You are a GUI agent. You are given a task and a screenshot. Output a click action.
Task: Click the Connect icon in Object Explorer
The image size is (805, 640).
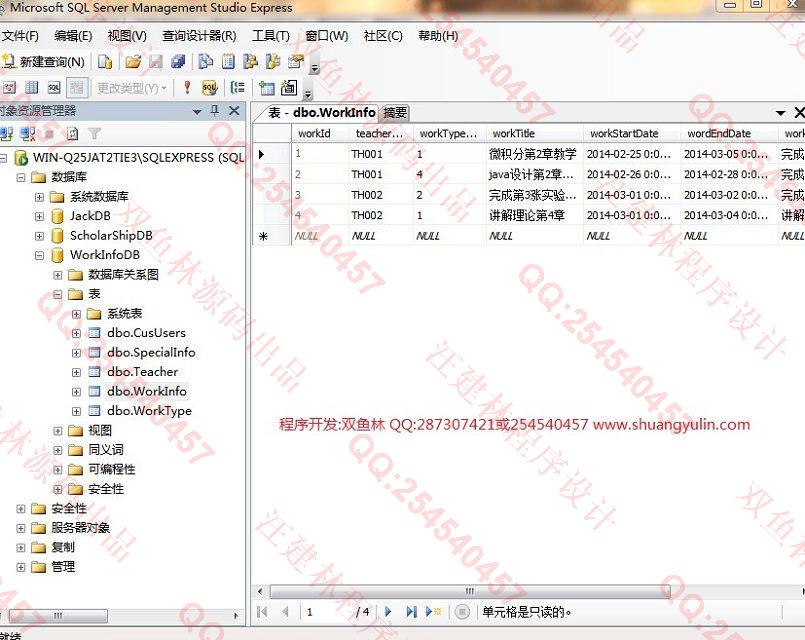(7, 134)
